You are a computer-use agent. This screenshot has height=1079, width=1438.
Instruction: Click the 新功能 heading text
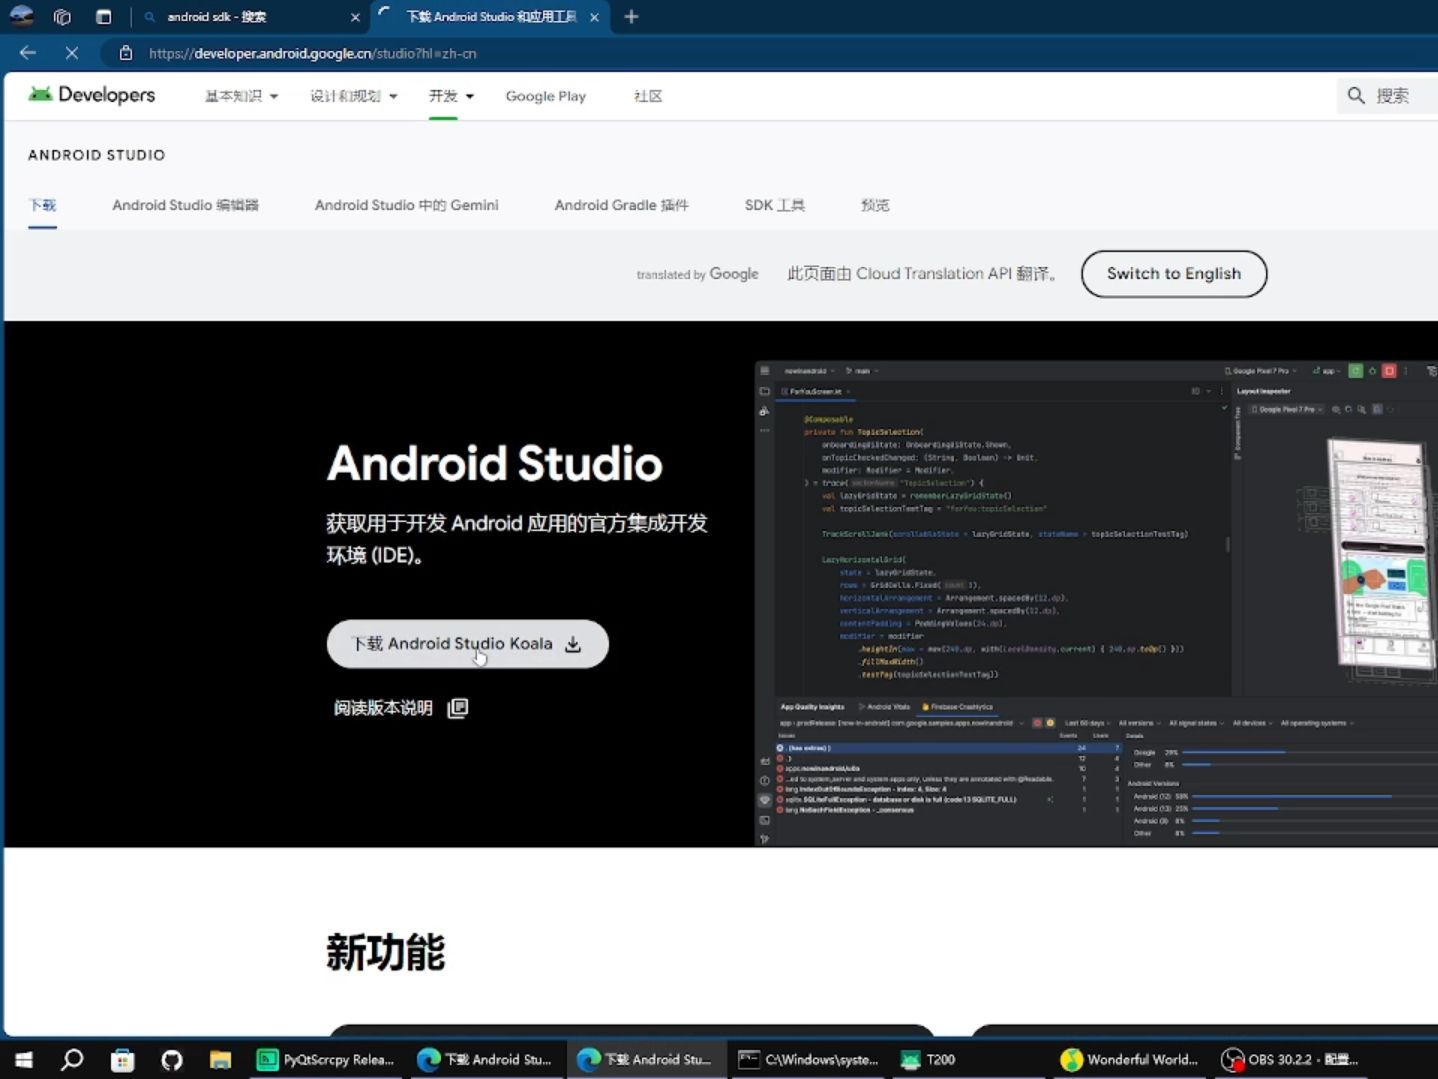point(386,952)
